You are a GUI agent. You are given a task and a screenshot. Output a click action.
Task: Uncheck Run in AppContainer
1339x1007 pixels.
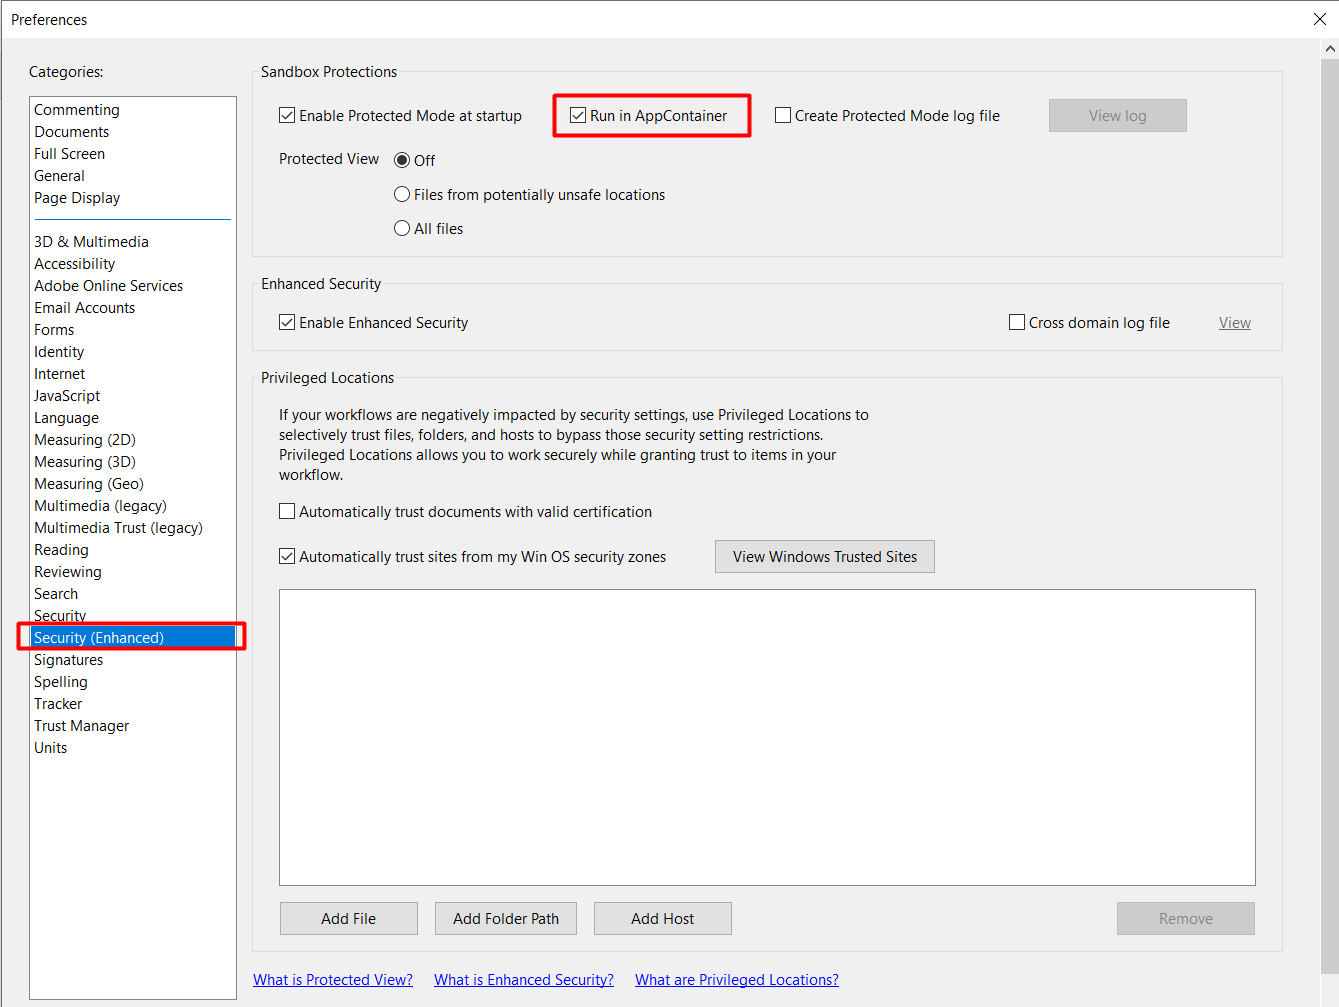click(577, 115)
